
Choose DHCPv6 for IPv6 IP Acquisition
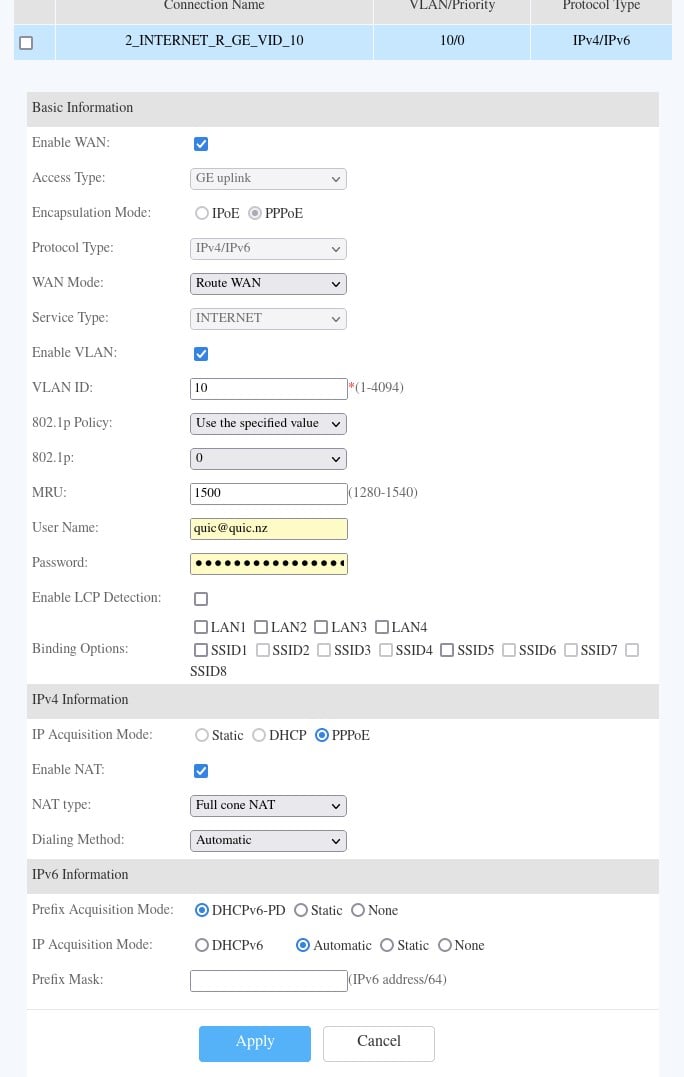202,946
